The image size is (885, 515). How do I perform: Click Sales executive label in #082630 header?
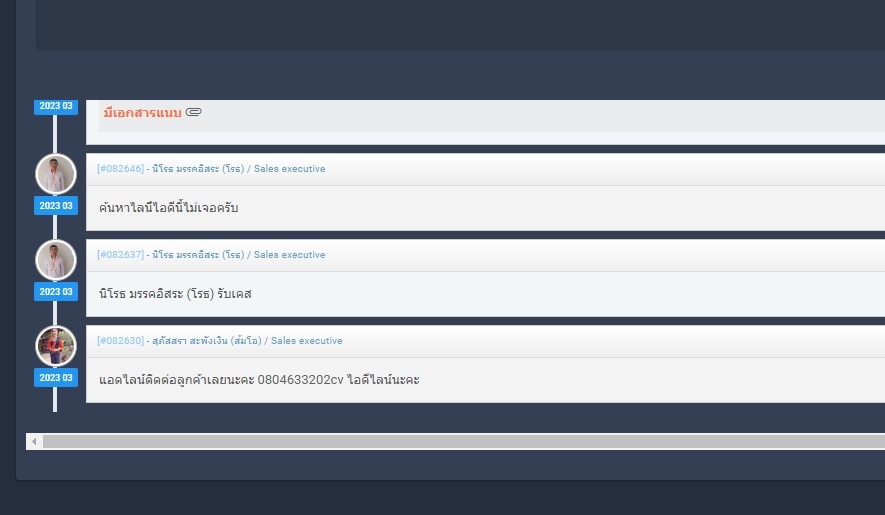306,341
